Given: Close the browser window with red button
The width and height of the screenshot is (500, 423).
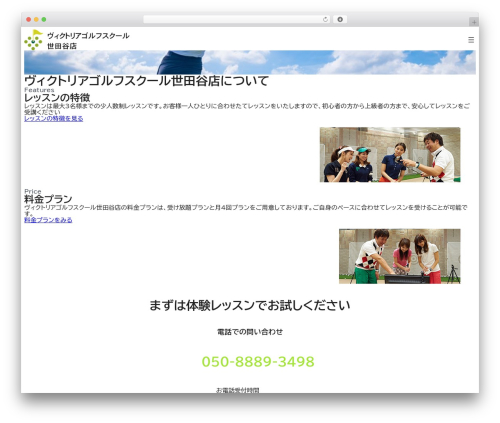Looking at the screenshot, I should (29, 19).
